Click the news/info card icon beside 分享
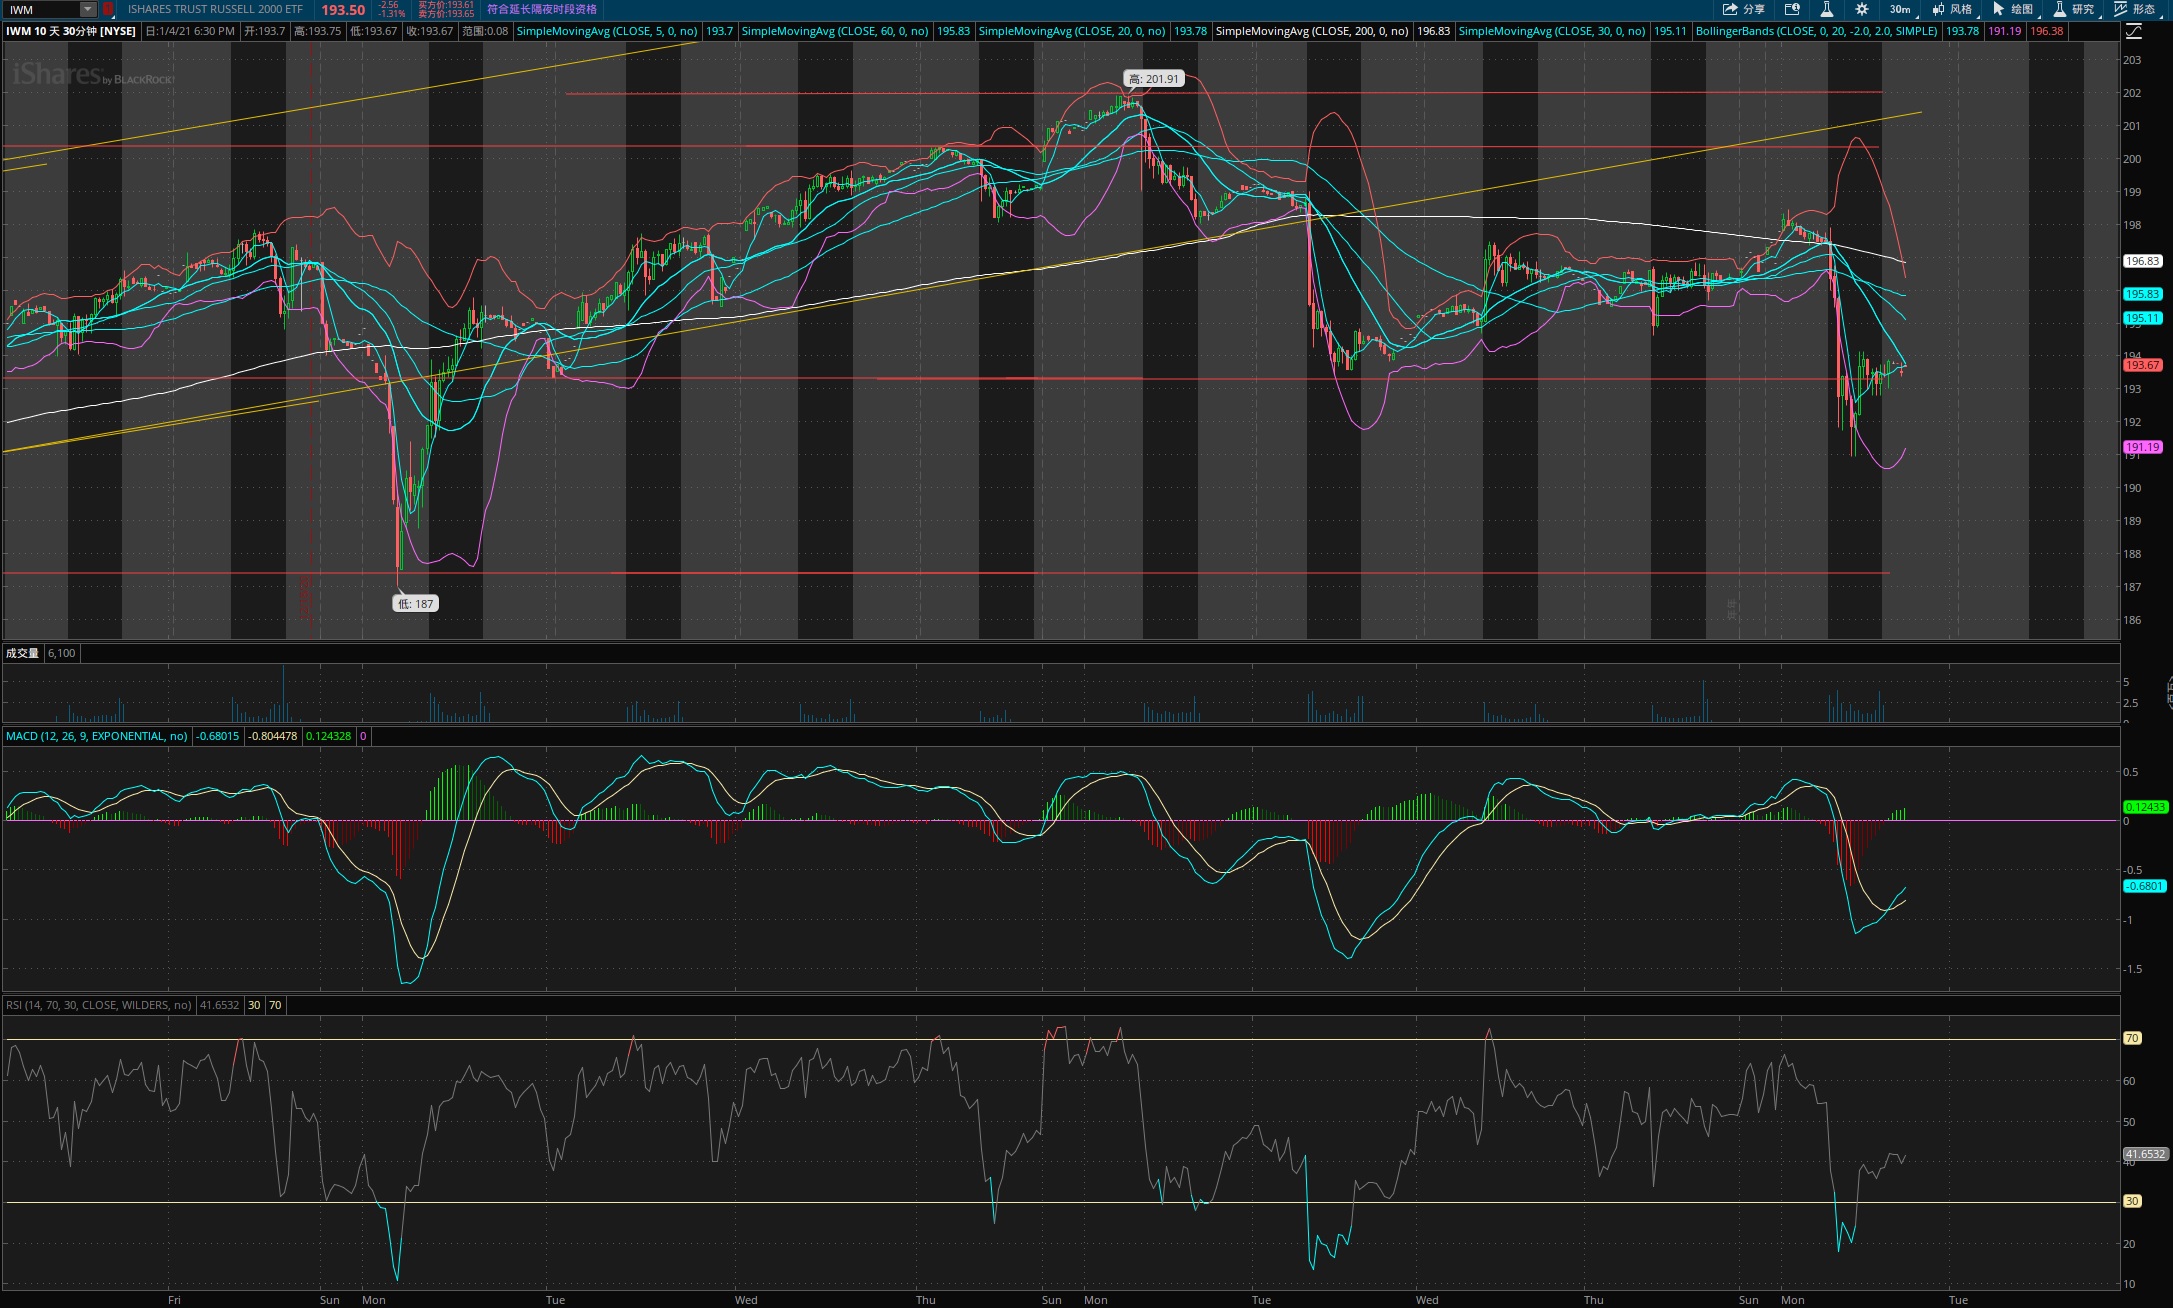Viewport: 2173px width, 1308px height. pos(1792,9)
